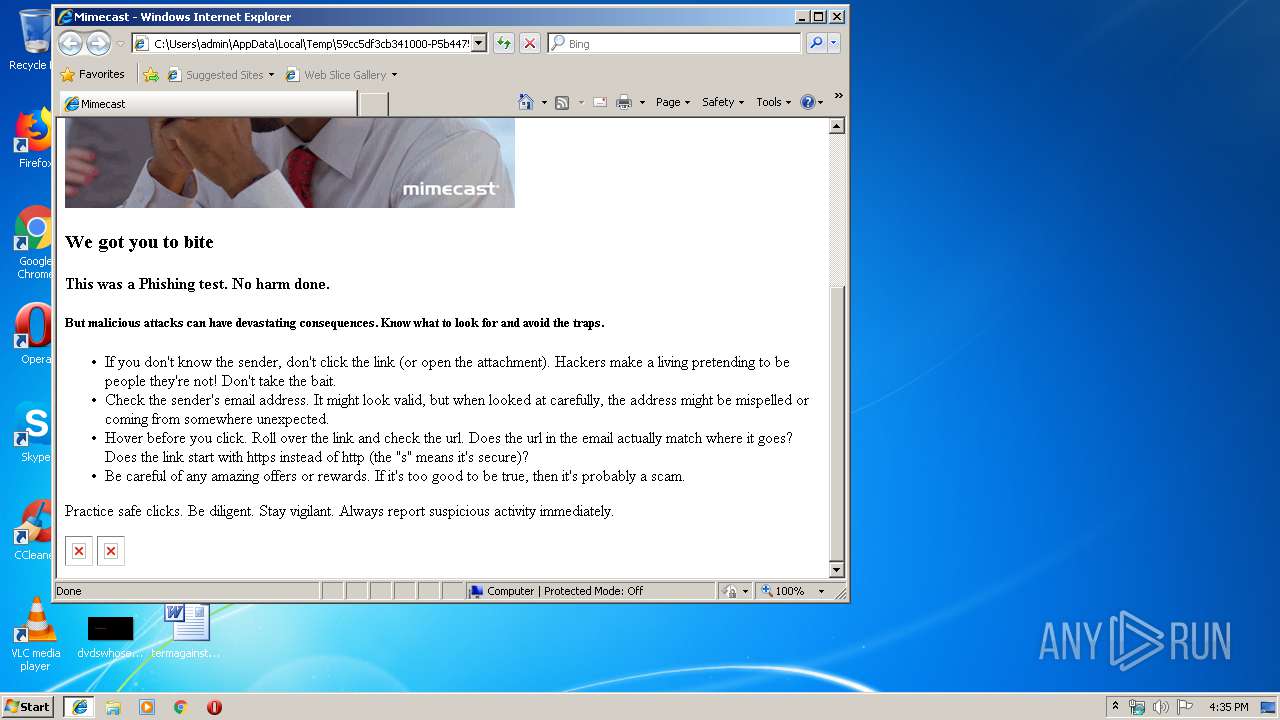
Task: Click the vertical scrollbar up arrow
Action: click(x=837, y=126)
